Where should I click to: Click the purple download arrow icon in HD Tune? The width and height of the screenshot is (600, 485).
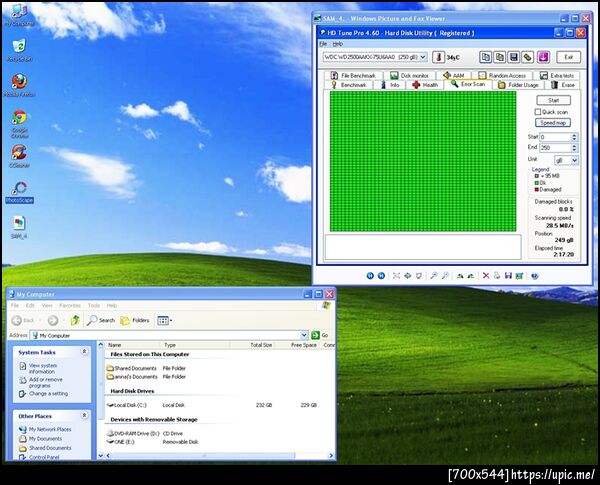543,57
